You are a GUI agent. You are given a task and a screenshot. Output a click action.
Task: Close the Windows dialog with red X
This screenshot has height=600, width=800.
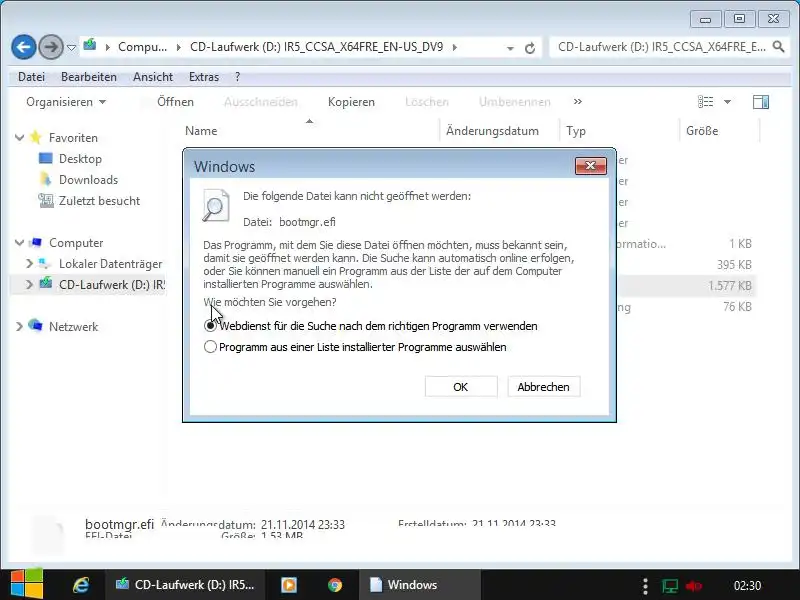pyautogui.click(x=590, y=166)
